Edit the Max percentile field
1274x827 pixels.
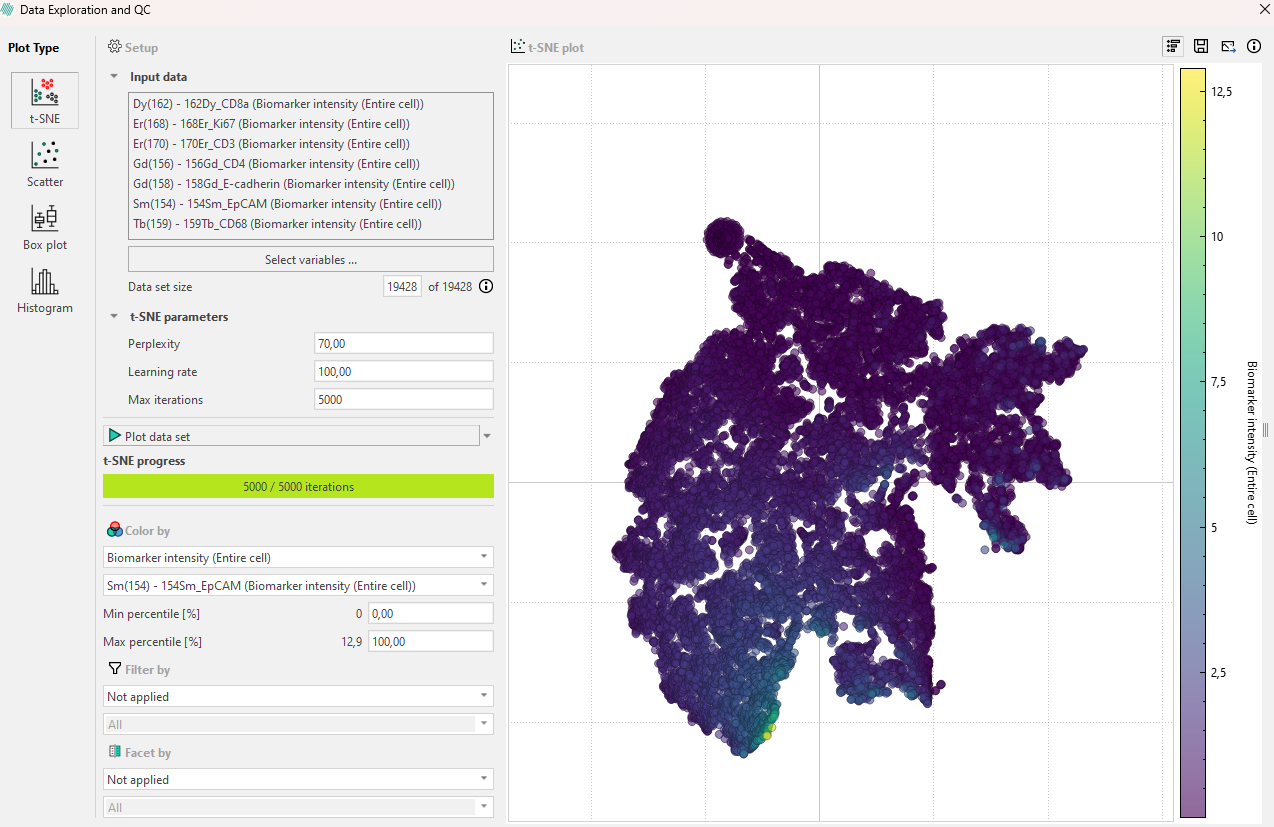430,641
